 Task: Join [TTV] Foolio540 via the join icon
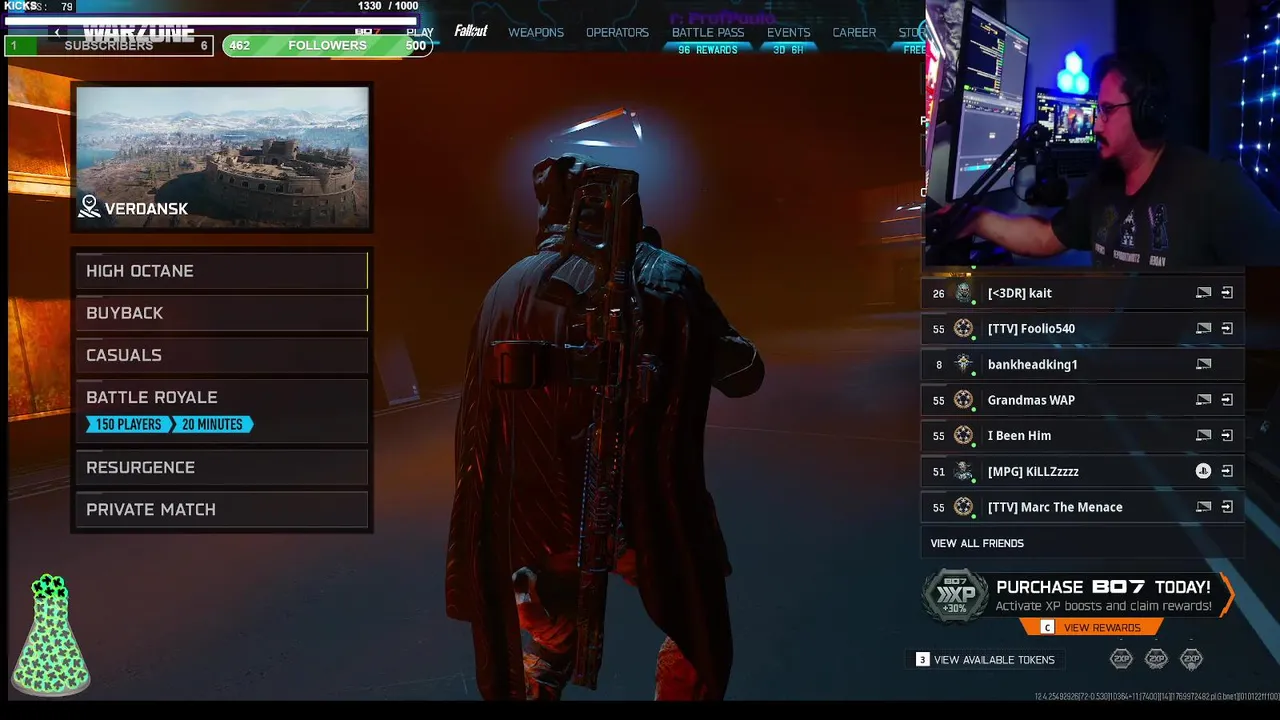point(1227,329)
